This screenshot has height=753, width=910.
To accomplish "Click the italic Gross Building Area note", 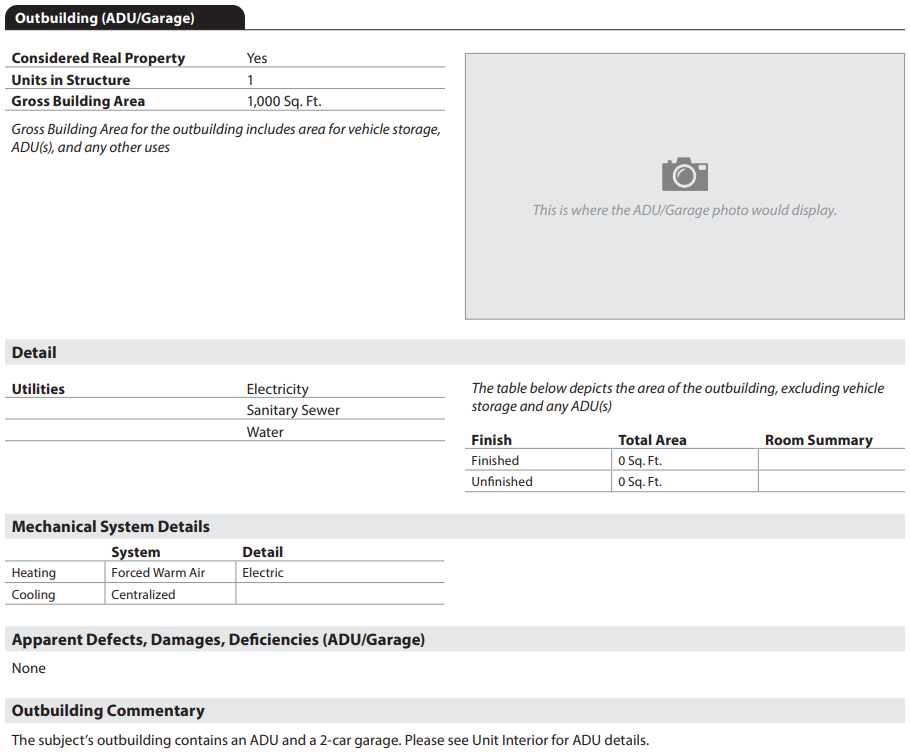I will tap(226, 138).
